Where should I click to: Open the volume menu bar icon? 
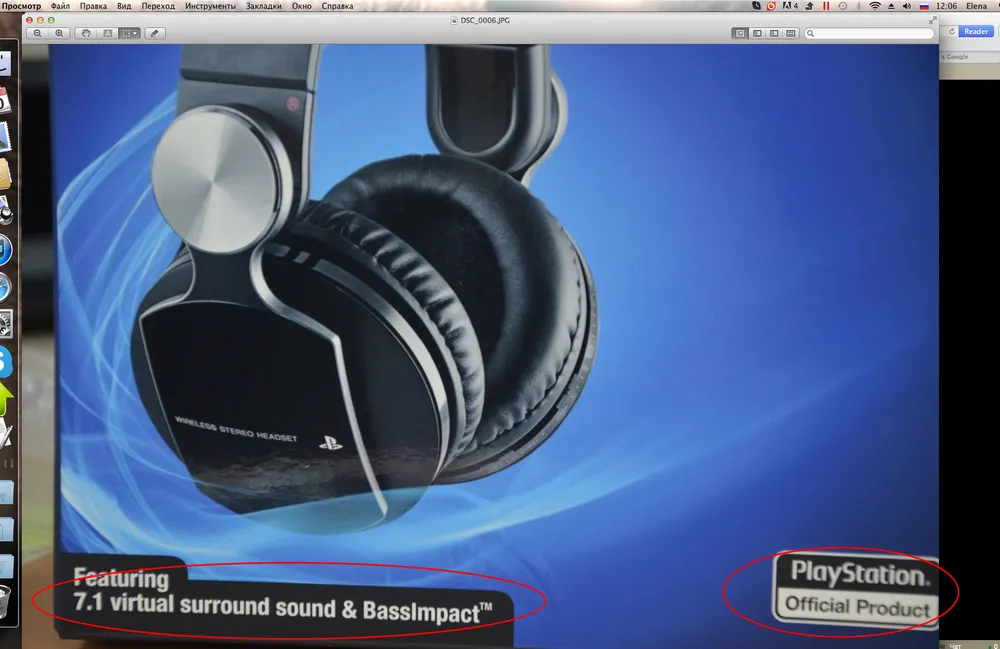tap(907, 6)
